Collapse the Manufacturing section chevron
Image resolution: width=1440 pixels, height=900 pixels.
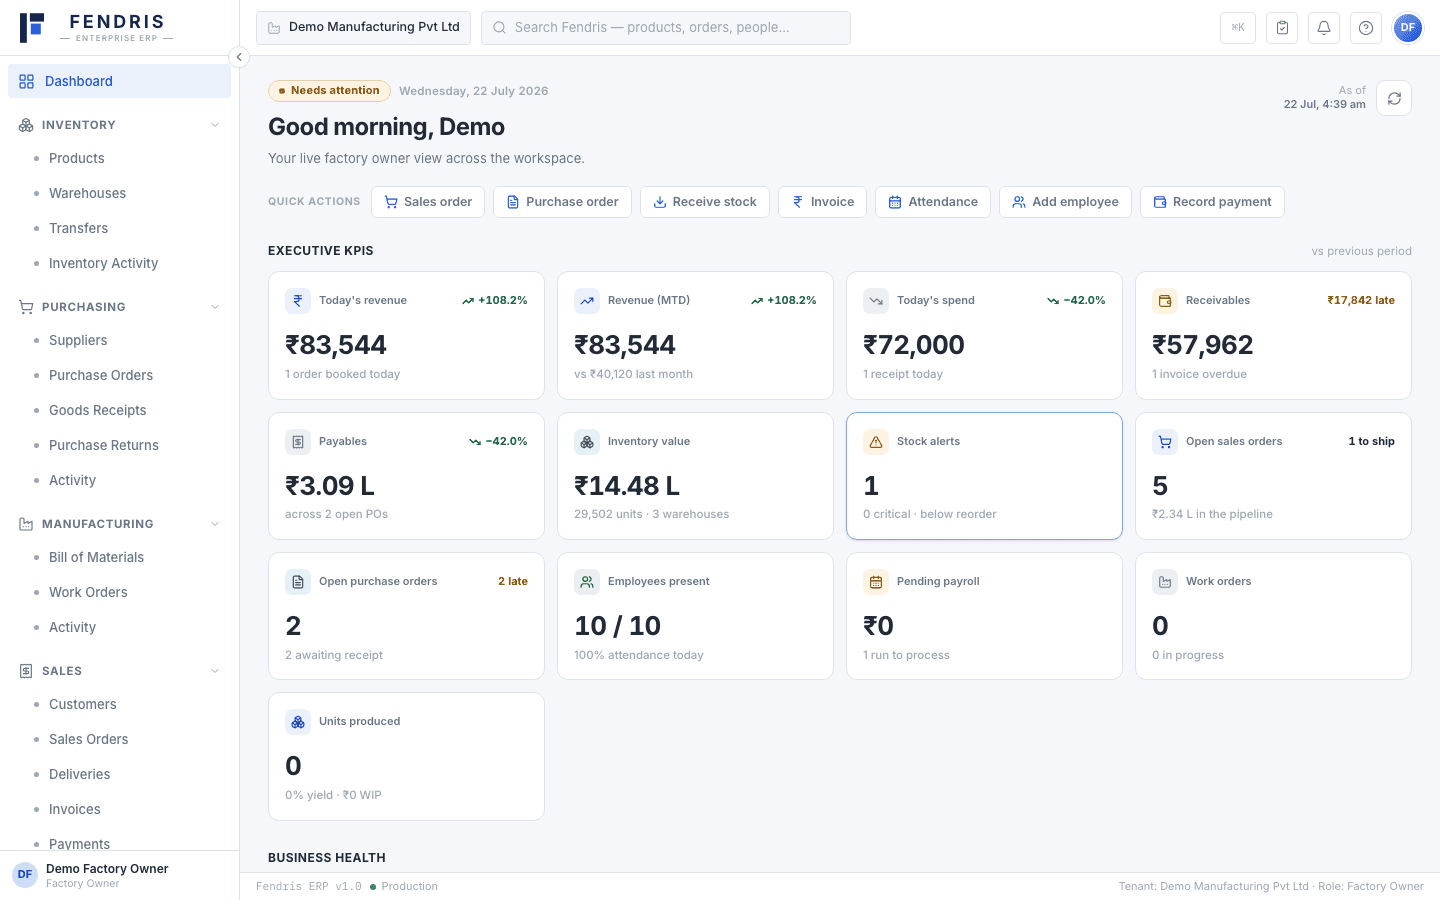(215, 524)
